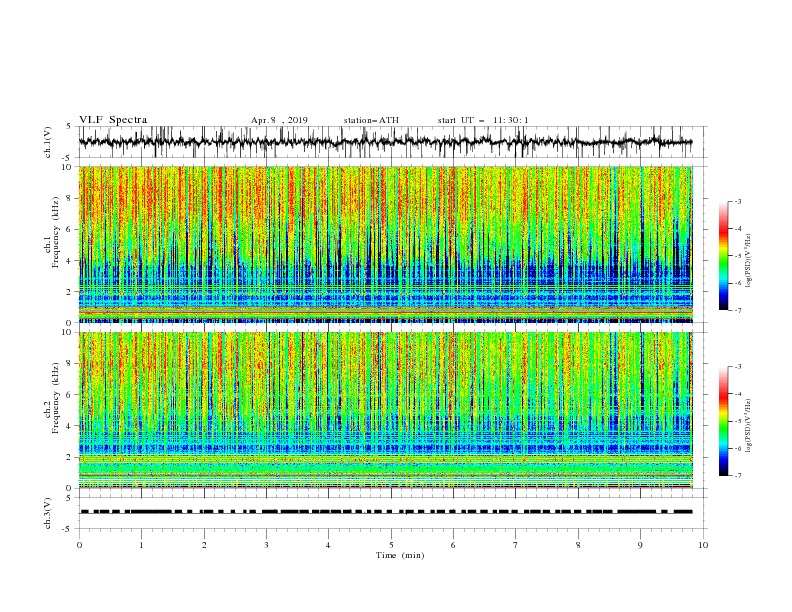
Task: Click the ch.2 color bar log(PSD) label
Action: (750, 426)
